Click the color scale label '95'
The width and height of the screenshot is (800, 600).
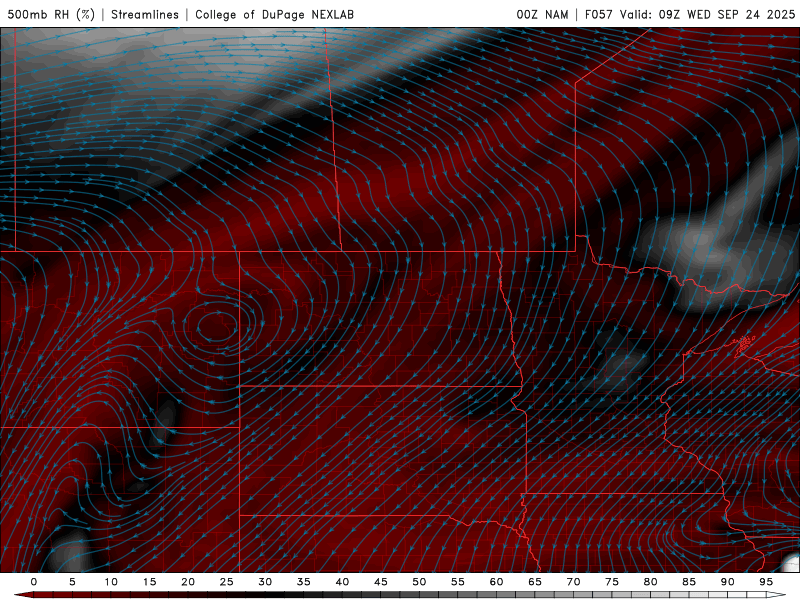766,582
